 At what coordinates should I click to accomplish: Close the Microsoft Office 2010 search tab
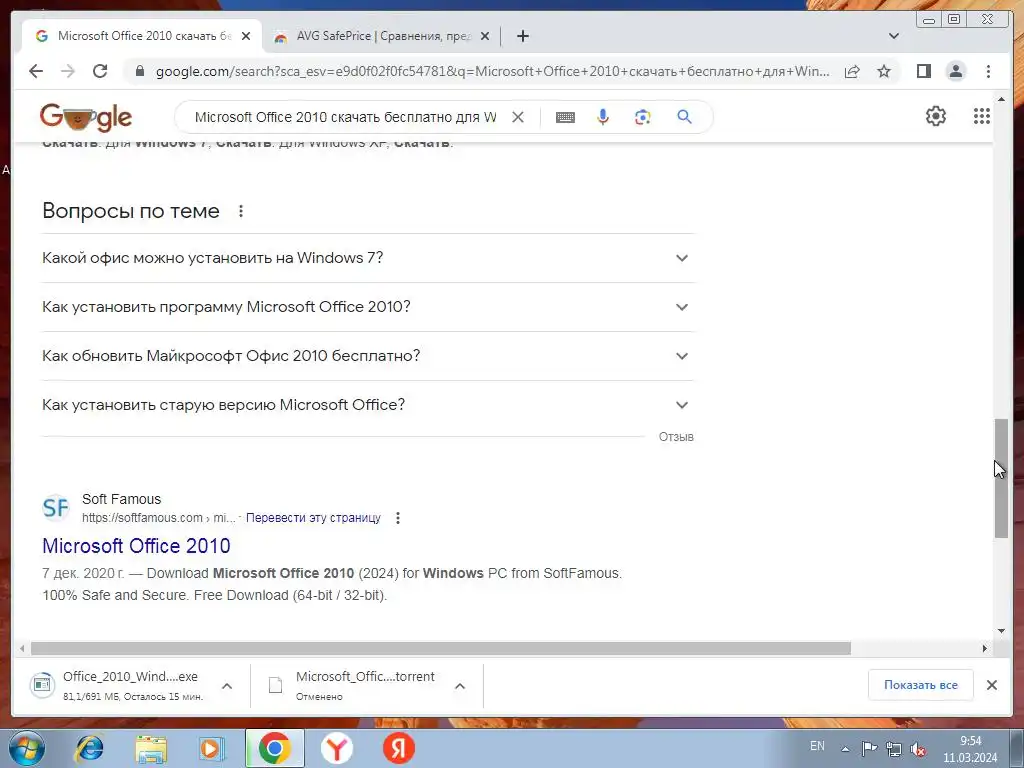(246, 36)
